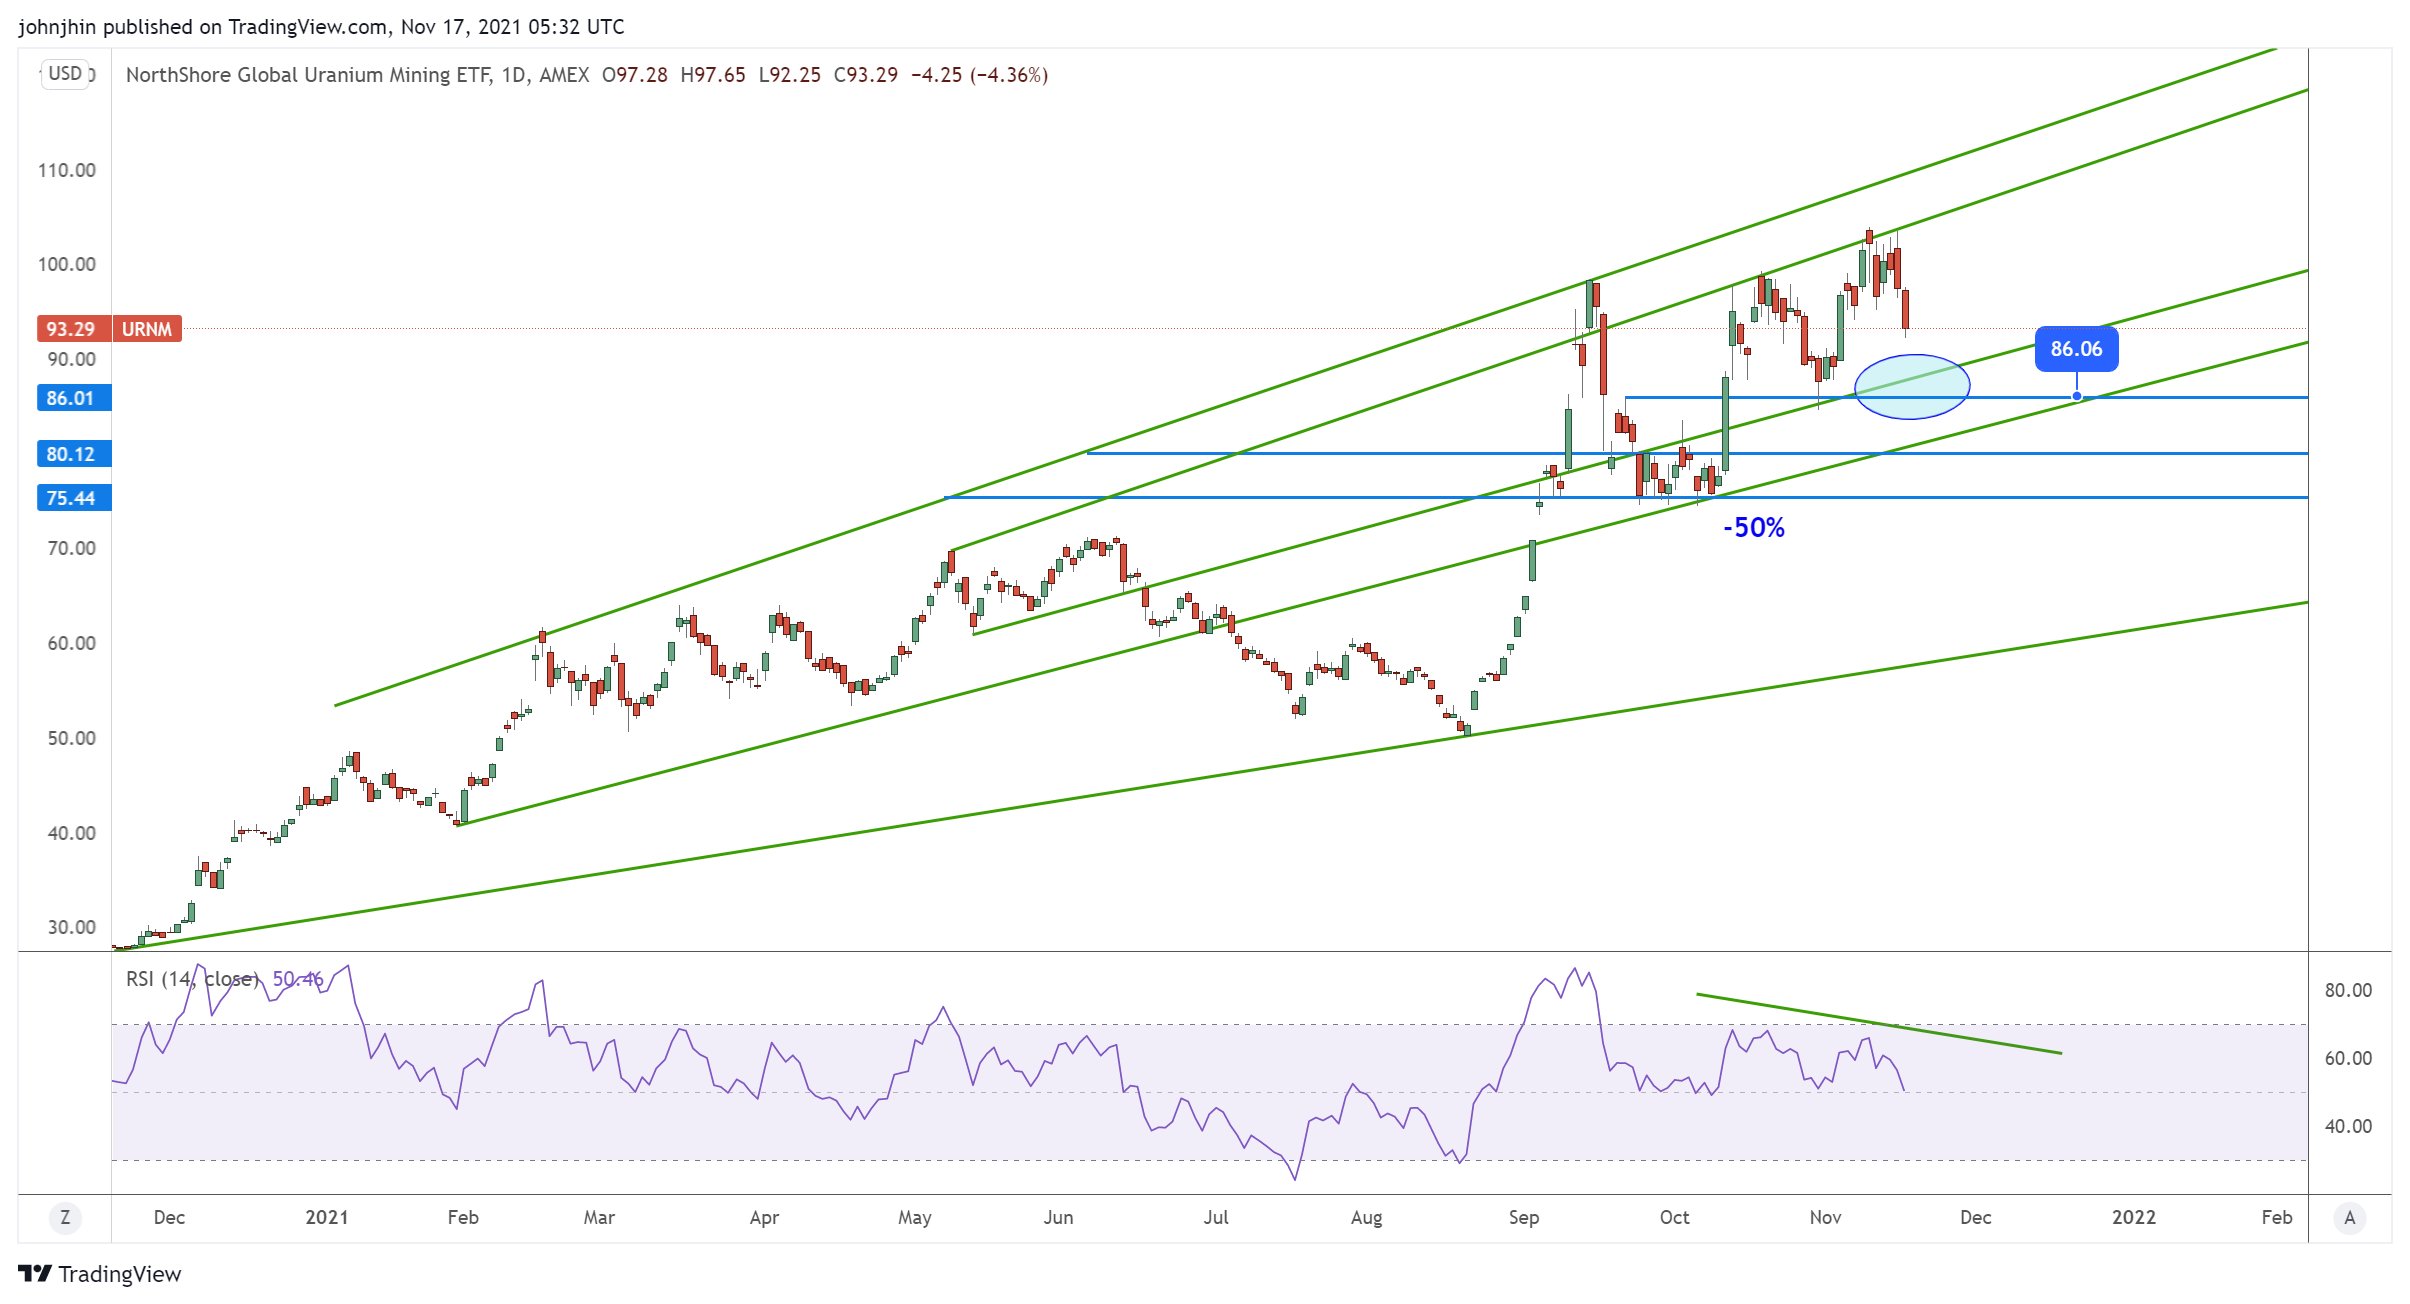This screenshot has height=1304, width=2410.
Task: Click the RSI value 50.46
Action: [298, 979]
